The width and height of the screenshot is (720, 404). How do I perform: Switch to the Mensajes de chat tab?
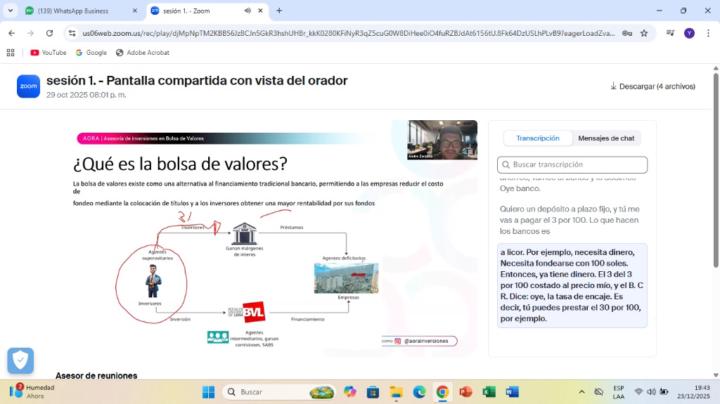606,138
